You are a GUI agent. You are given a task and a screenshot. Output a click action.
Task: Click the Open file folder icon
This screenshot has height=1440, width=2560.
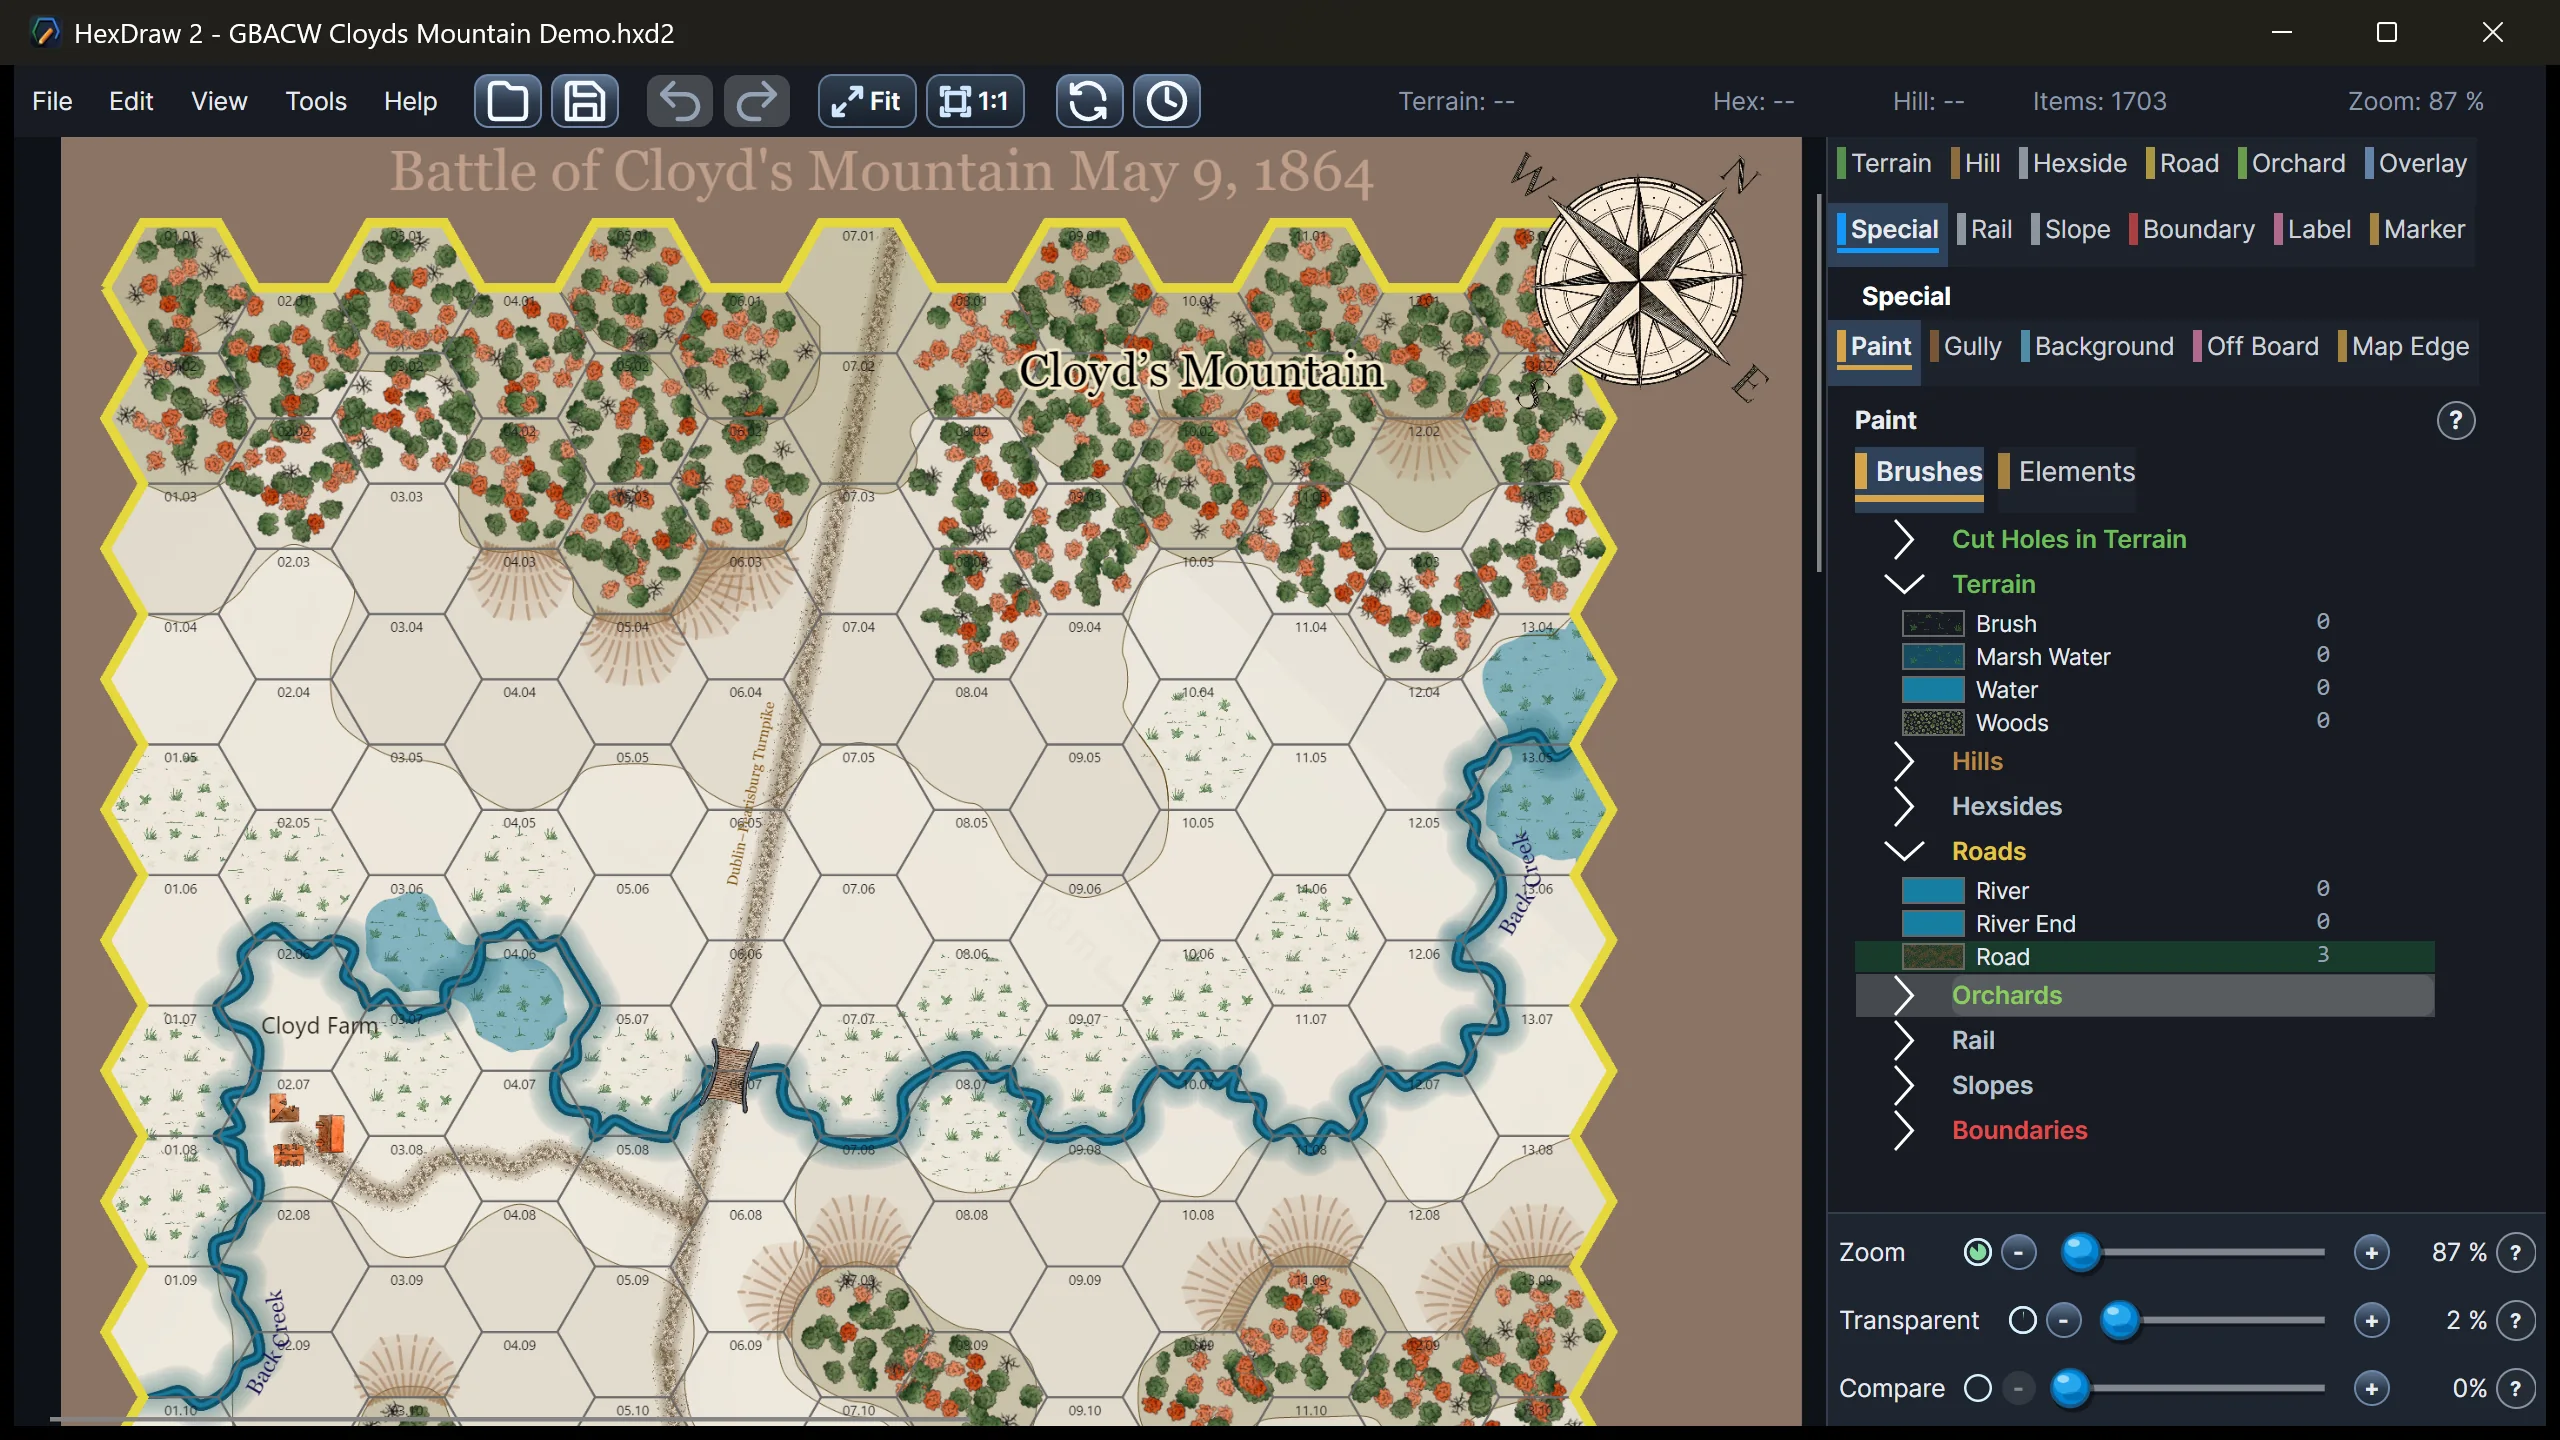[508, 101]
